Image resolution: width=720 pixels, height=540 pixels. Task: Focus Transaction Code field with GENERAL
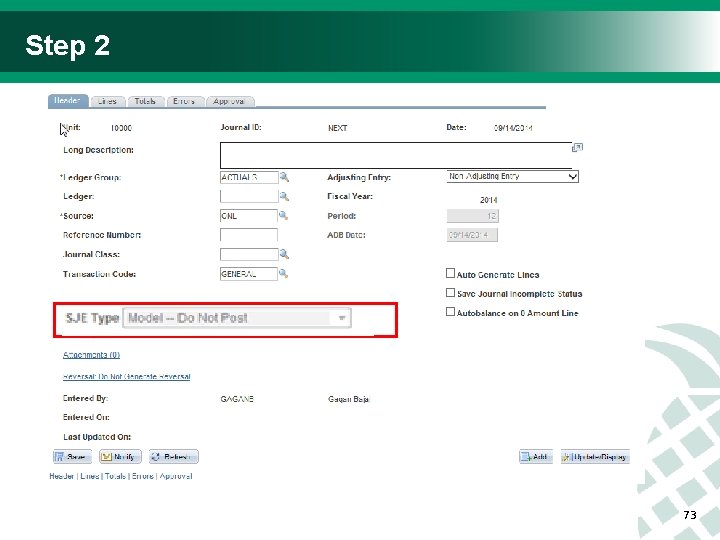(248, 274)
